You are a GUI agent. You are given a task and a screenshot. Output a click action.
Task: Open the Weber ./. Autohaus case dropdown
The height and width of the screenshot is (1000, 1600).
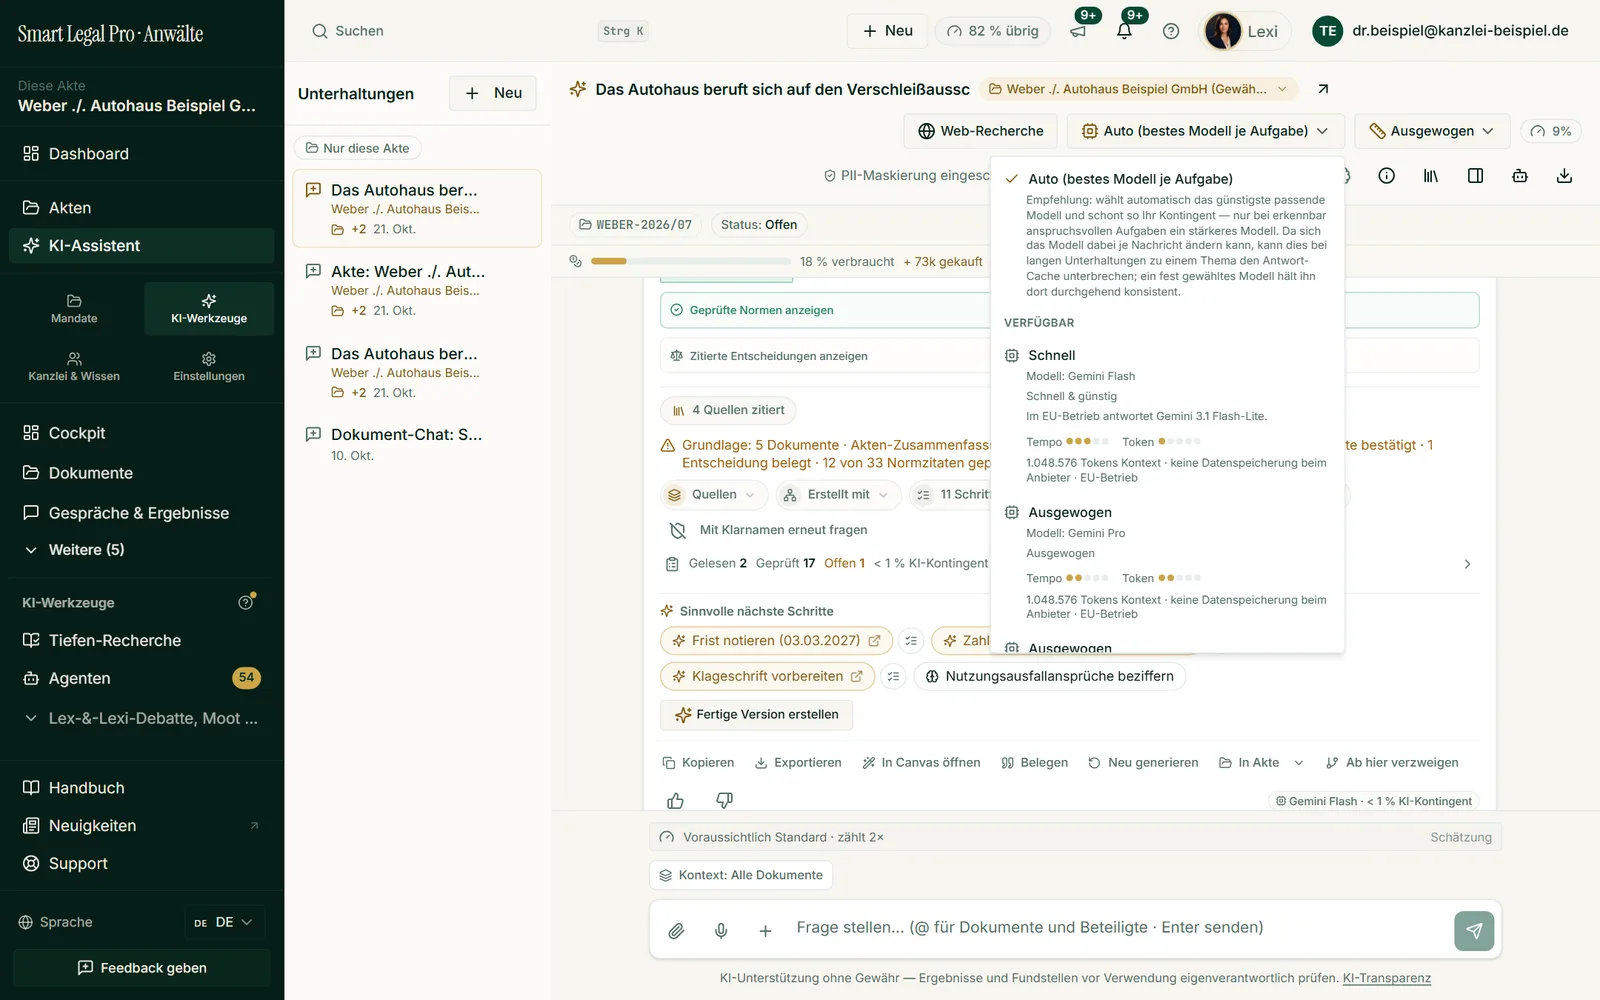[1138, 89]
